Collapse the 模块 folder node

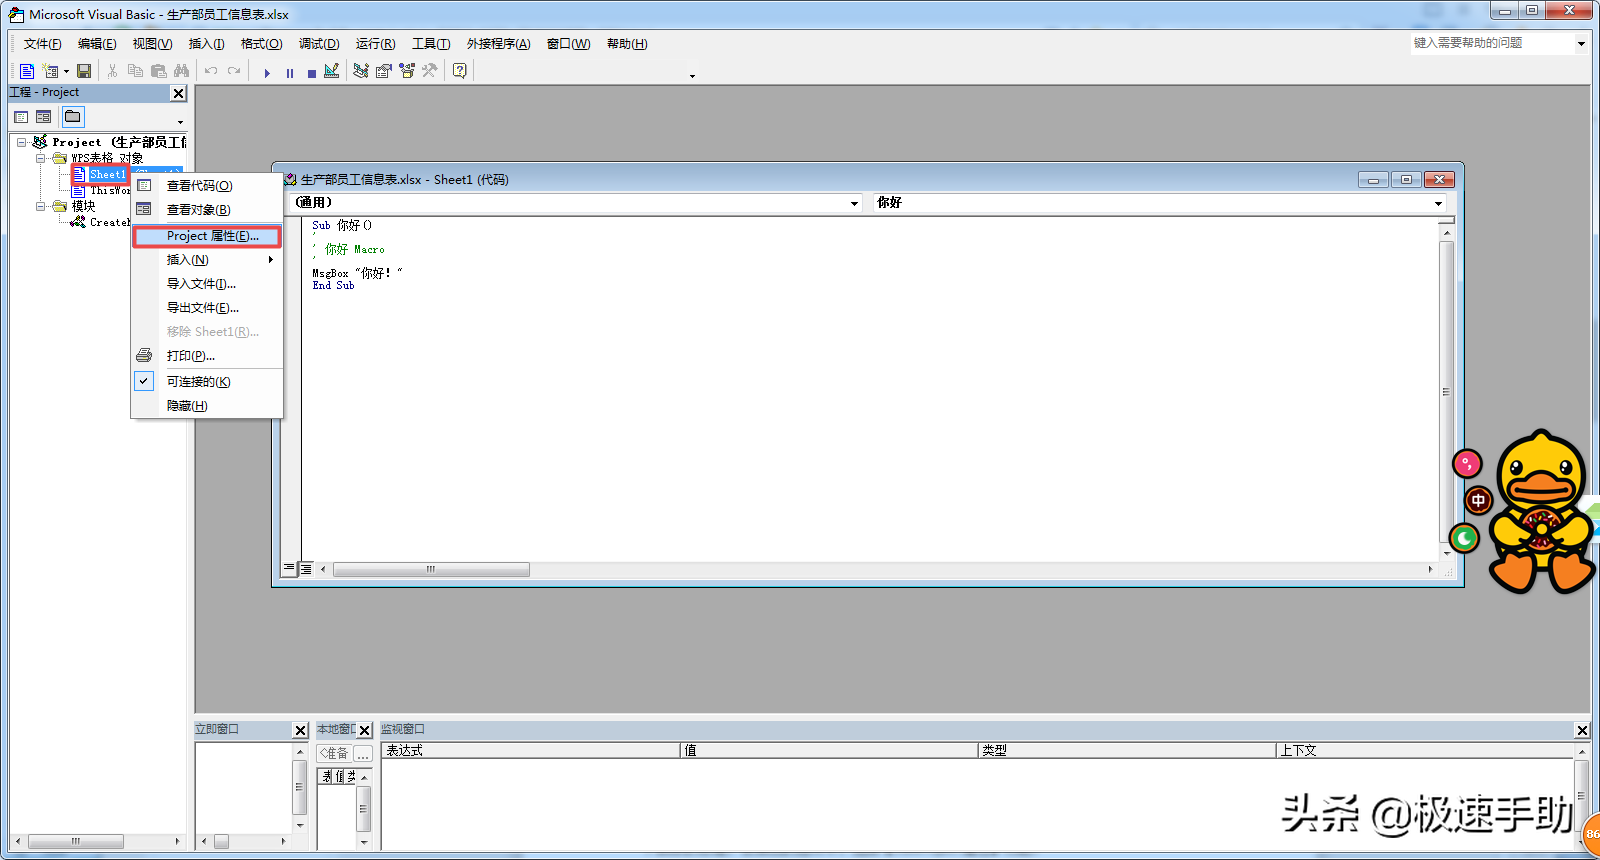(x=41, y=206)
